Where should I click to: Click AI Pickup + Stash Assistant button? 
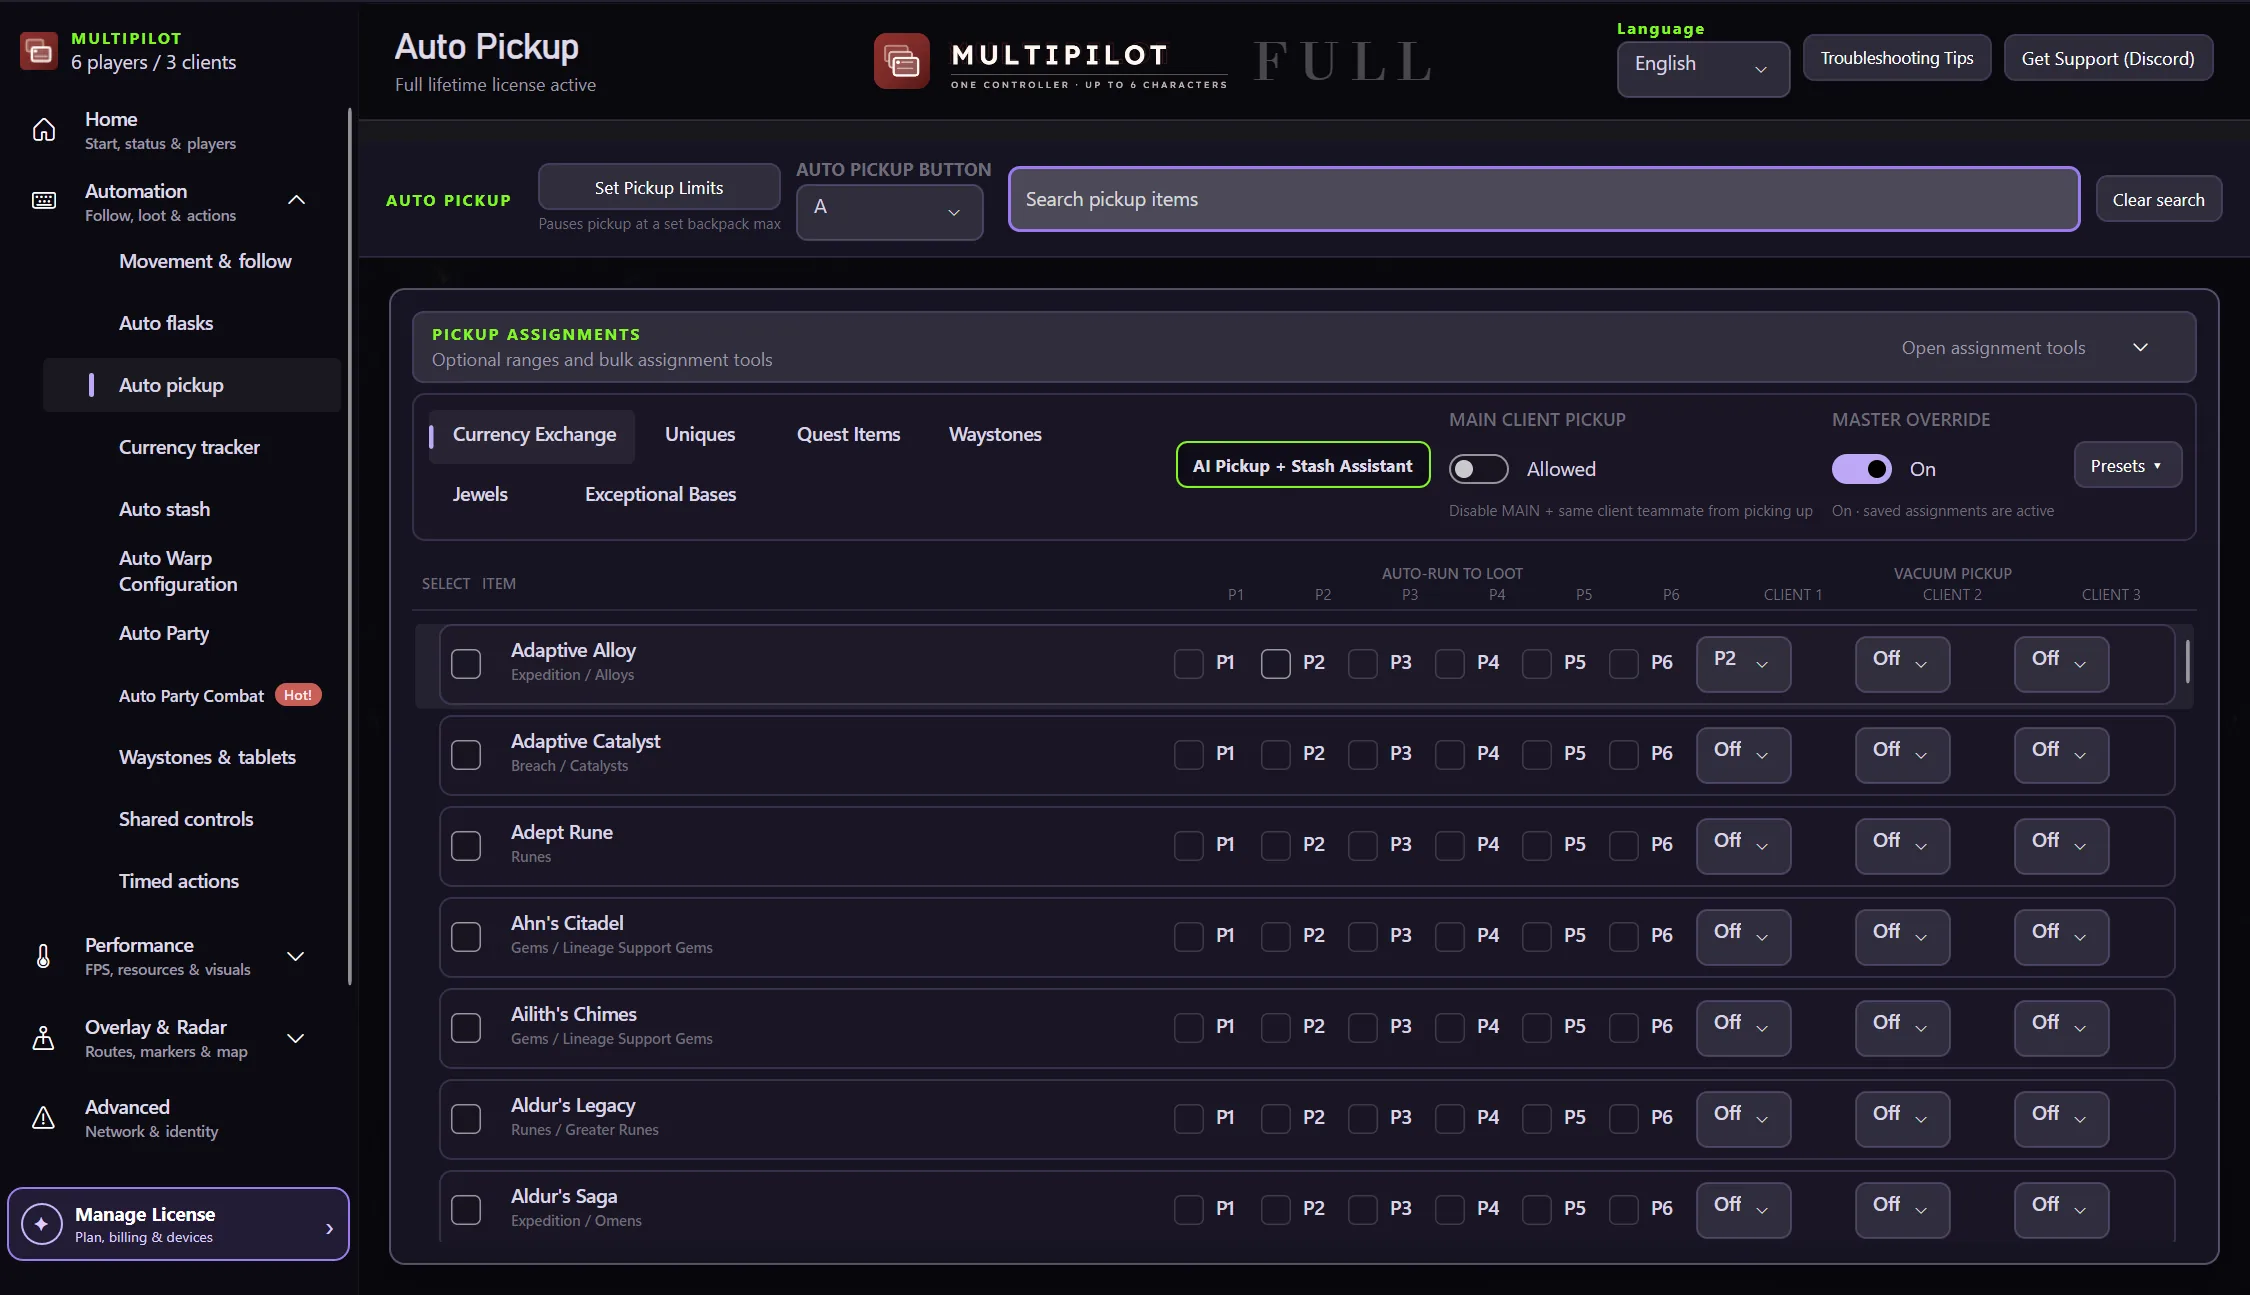[x=1303, y=466]
